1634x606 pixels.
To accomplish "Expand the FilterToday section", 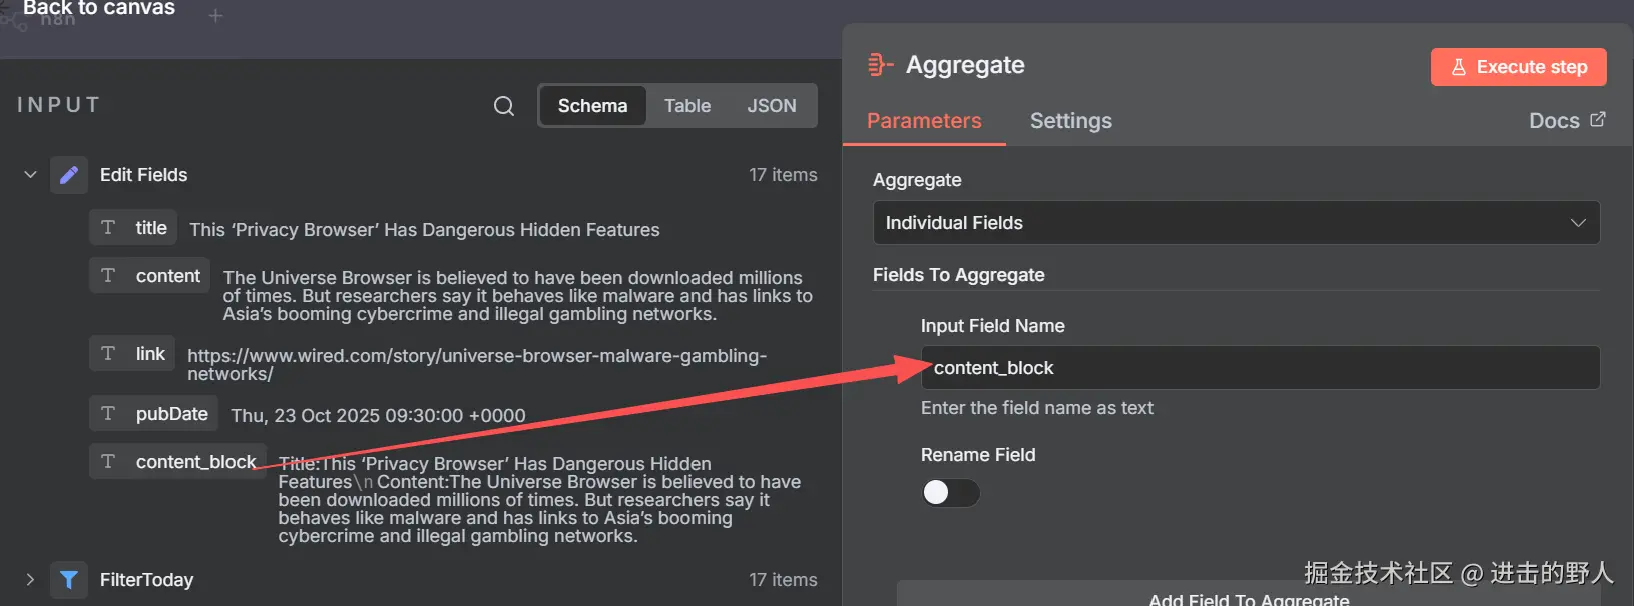I will (x=30, y=580).
